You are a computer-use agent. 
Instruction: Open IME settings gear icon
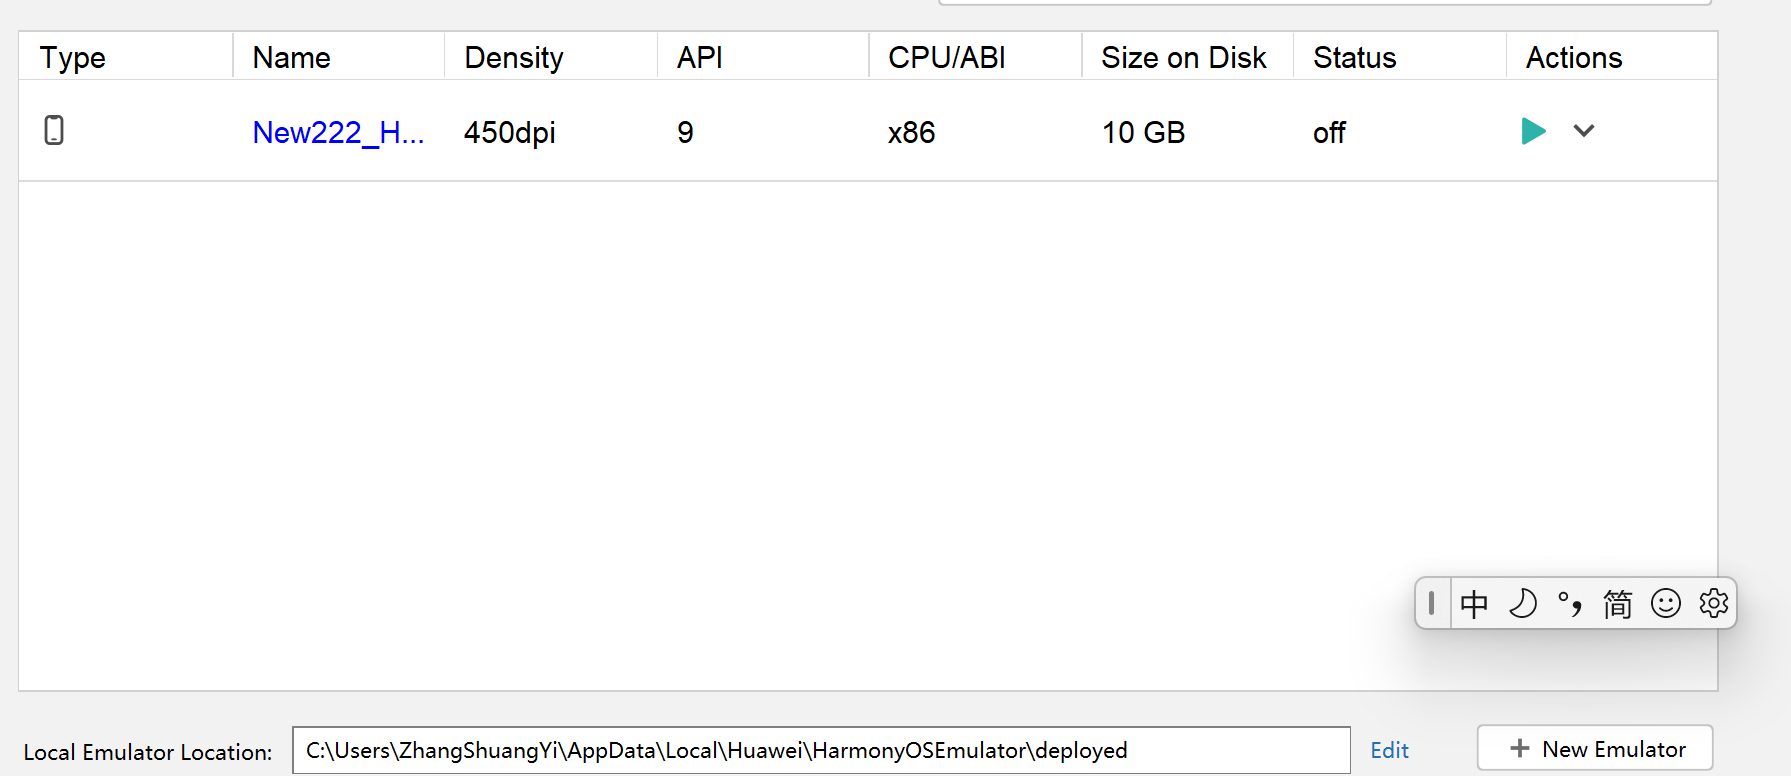(1714, 604)
